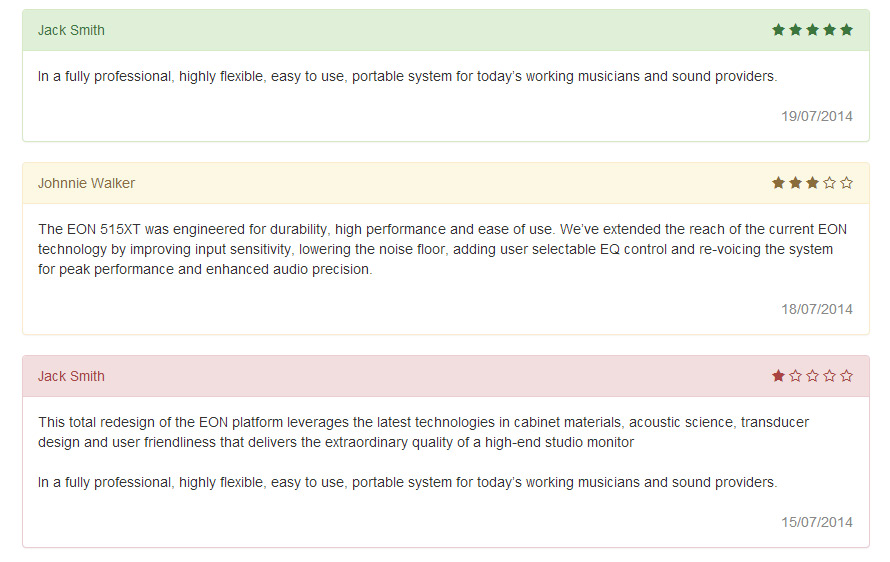The height and width of the screenshot is (562, 890).
Task: Select Jack Smith's name in the green header
Action: click(x=71, y=30)
